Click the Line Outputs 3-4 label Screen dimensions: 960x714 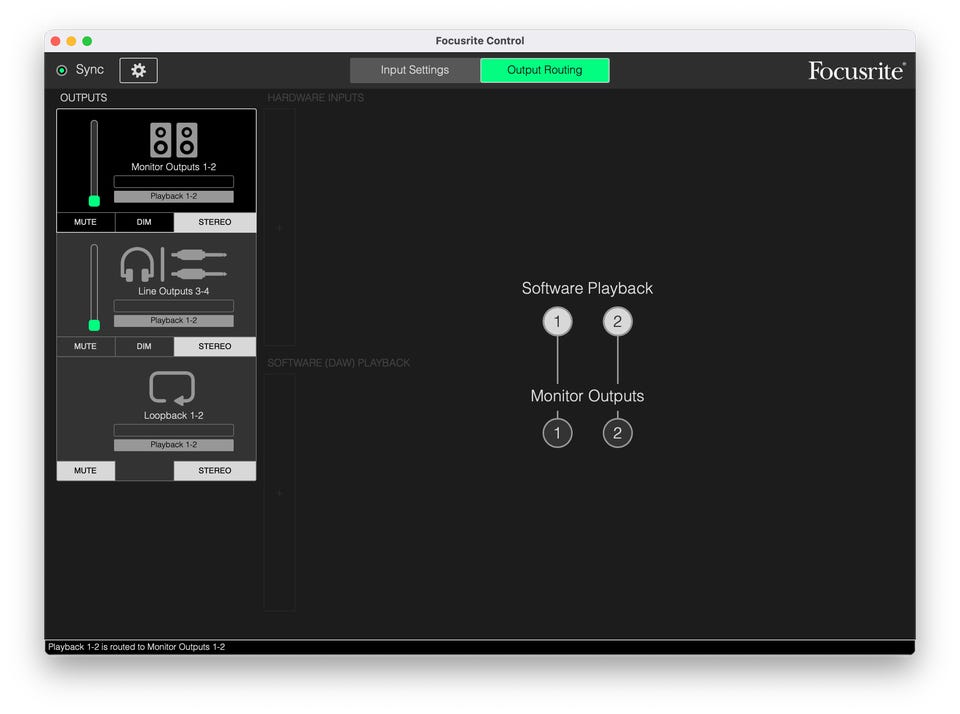tap(174, 291)
